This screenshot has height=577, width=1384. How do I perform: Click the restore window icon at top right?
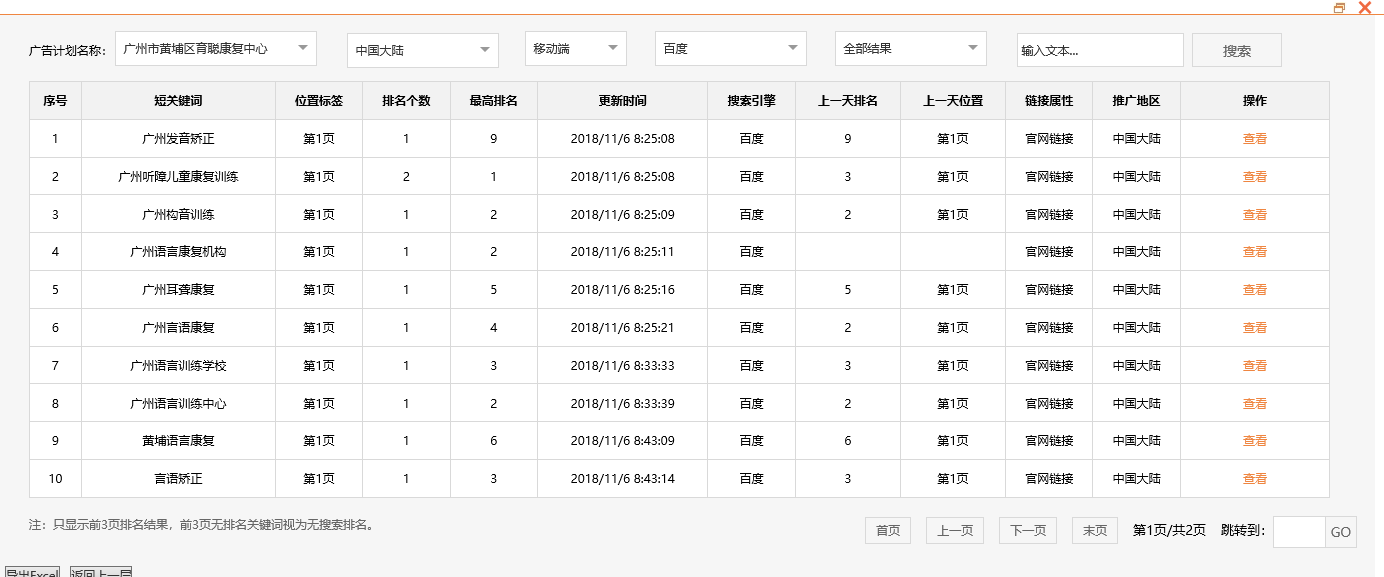coord(1340,8)
